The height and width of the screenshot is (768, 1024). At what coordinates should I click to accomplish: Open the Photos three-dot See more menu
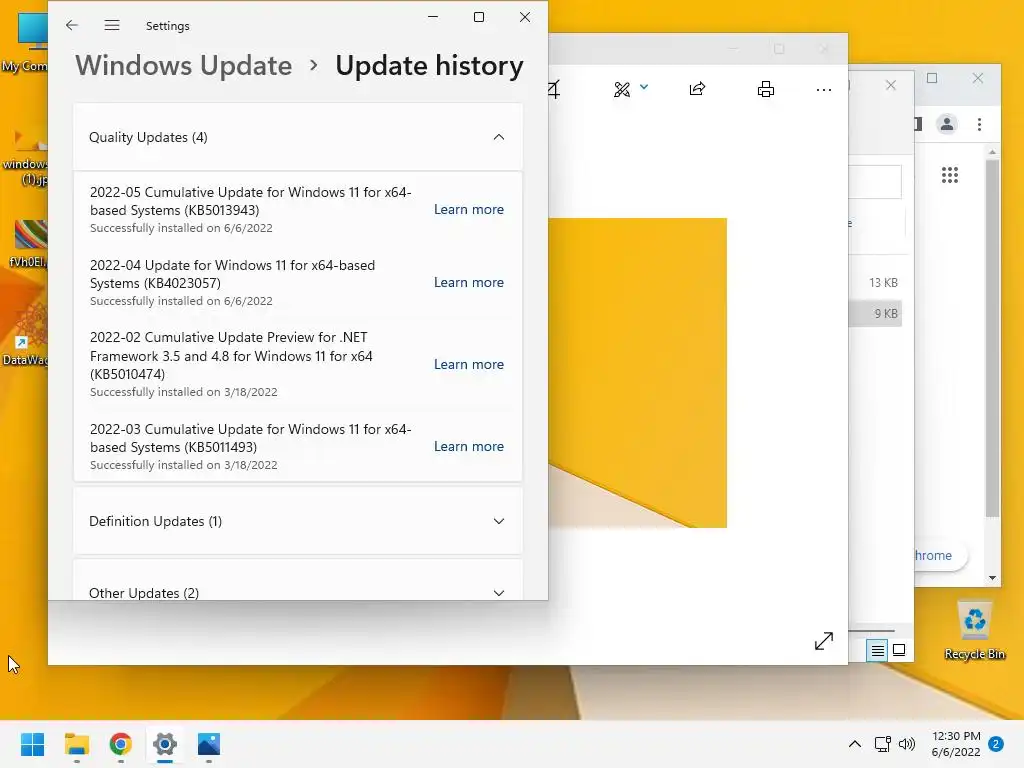tap(824, 89)
